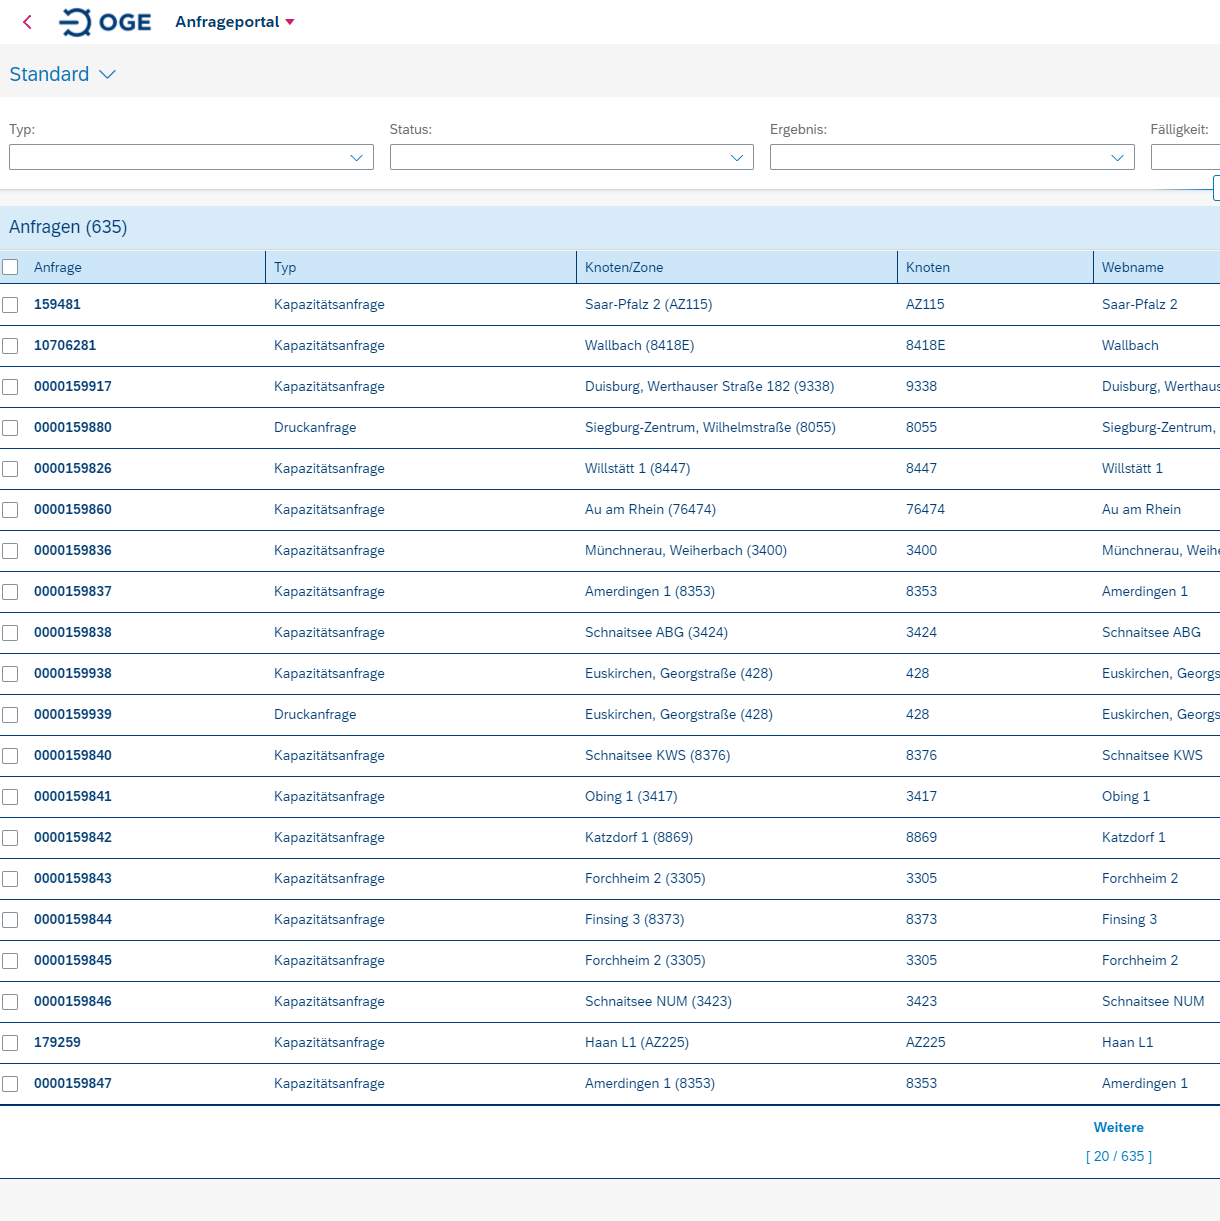Viewport: 1220px width, 1221px height.
Task: Open request 0000159938
Action: tap(73, 673)
